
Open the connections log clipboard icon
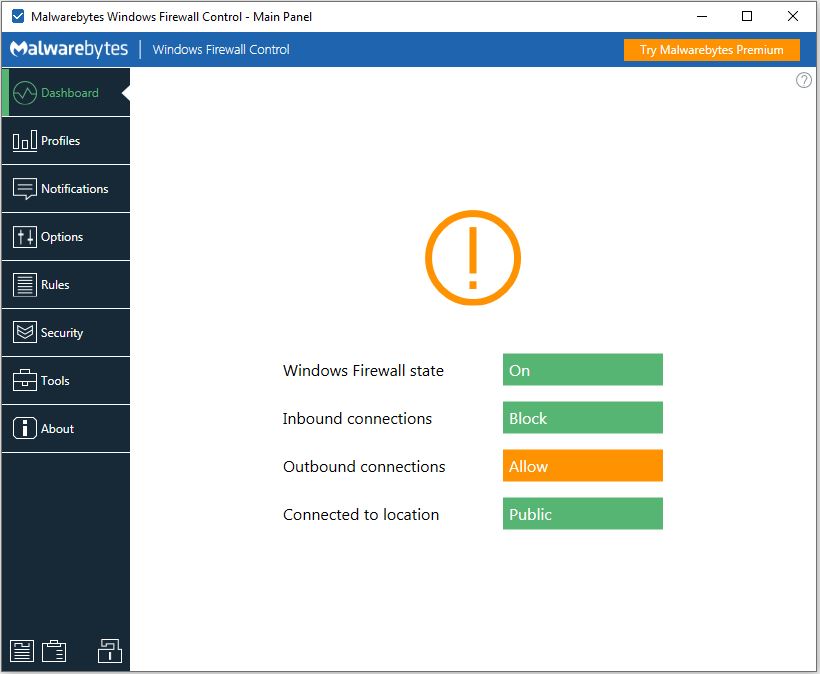tap(54, 651)
